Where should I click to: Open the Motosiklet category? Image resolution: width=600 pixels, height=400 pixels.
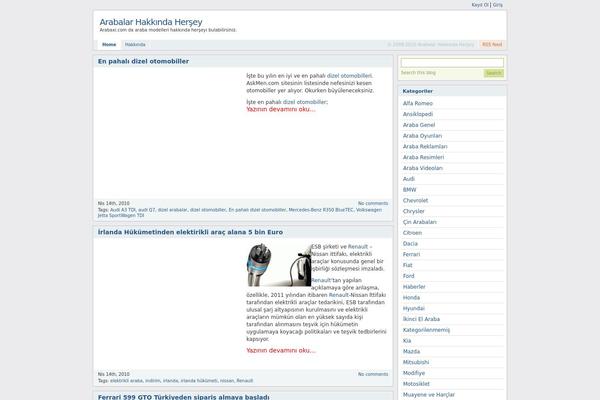tap(416, 384)
